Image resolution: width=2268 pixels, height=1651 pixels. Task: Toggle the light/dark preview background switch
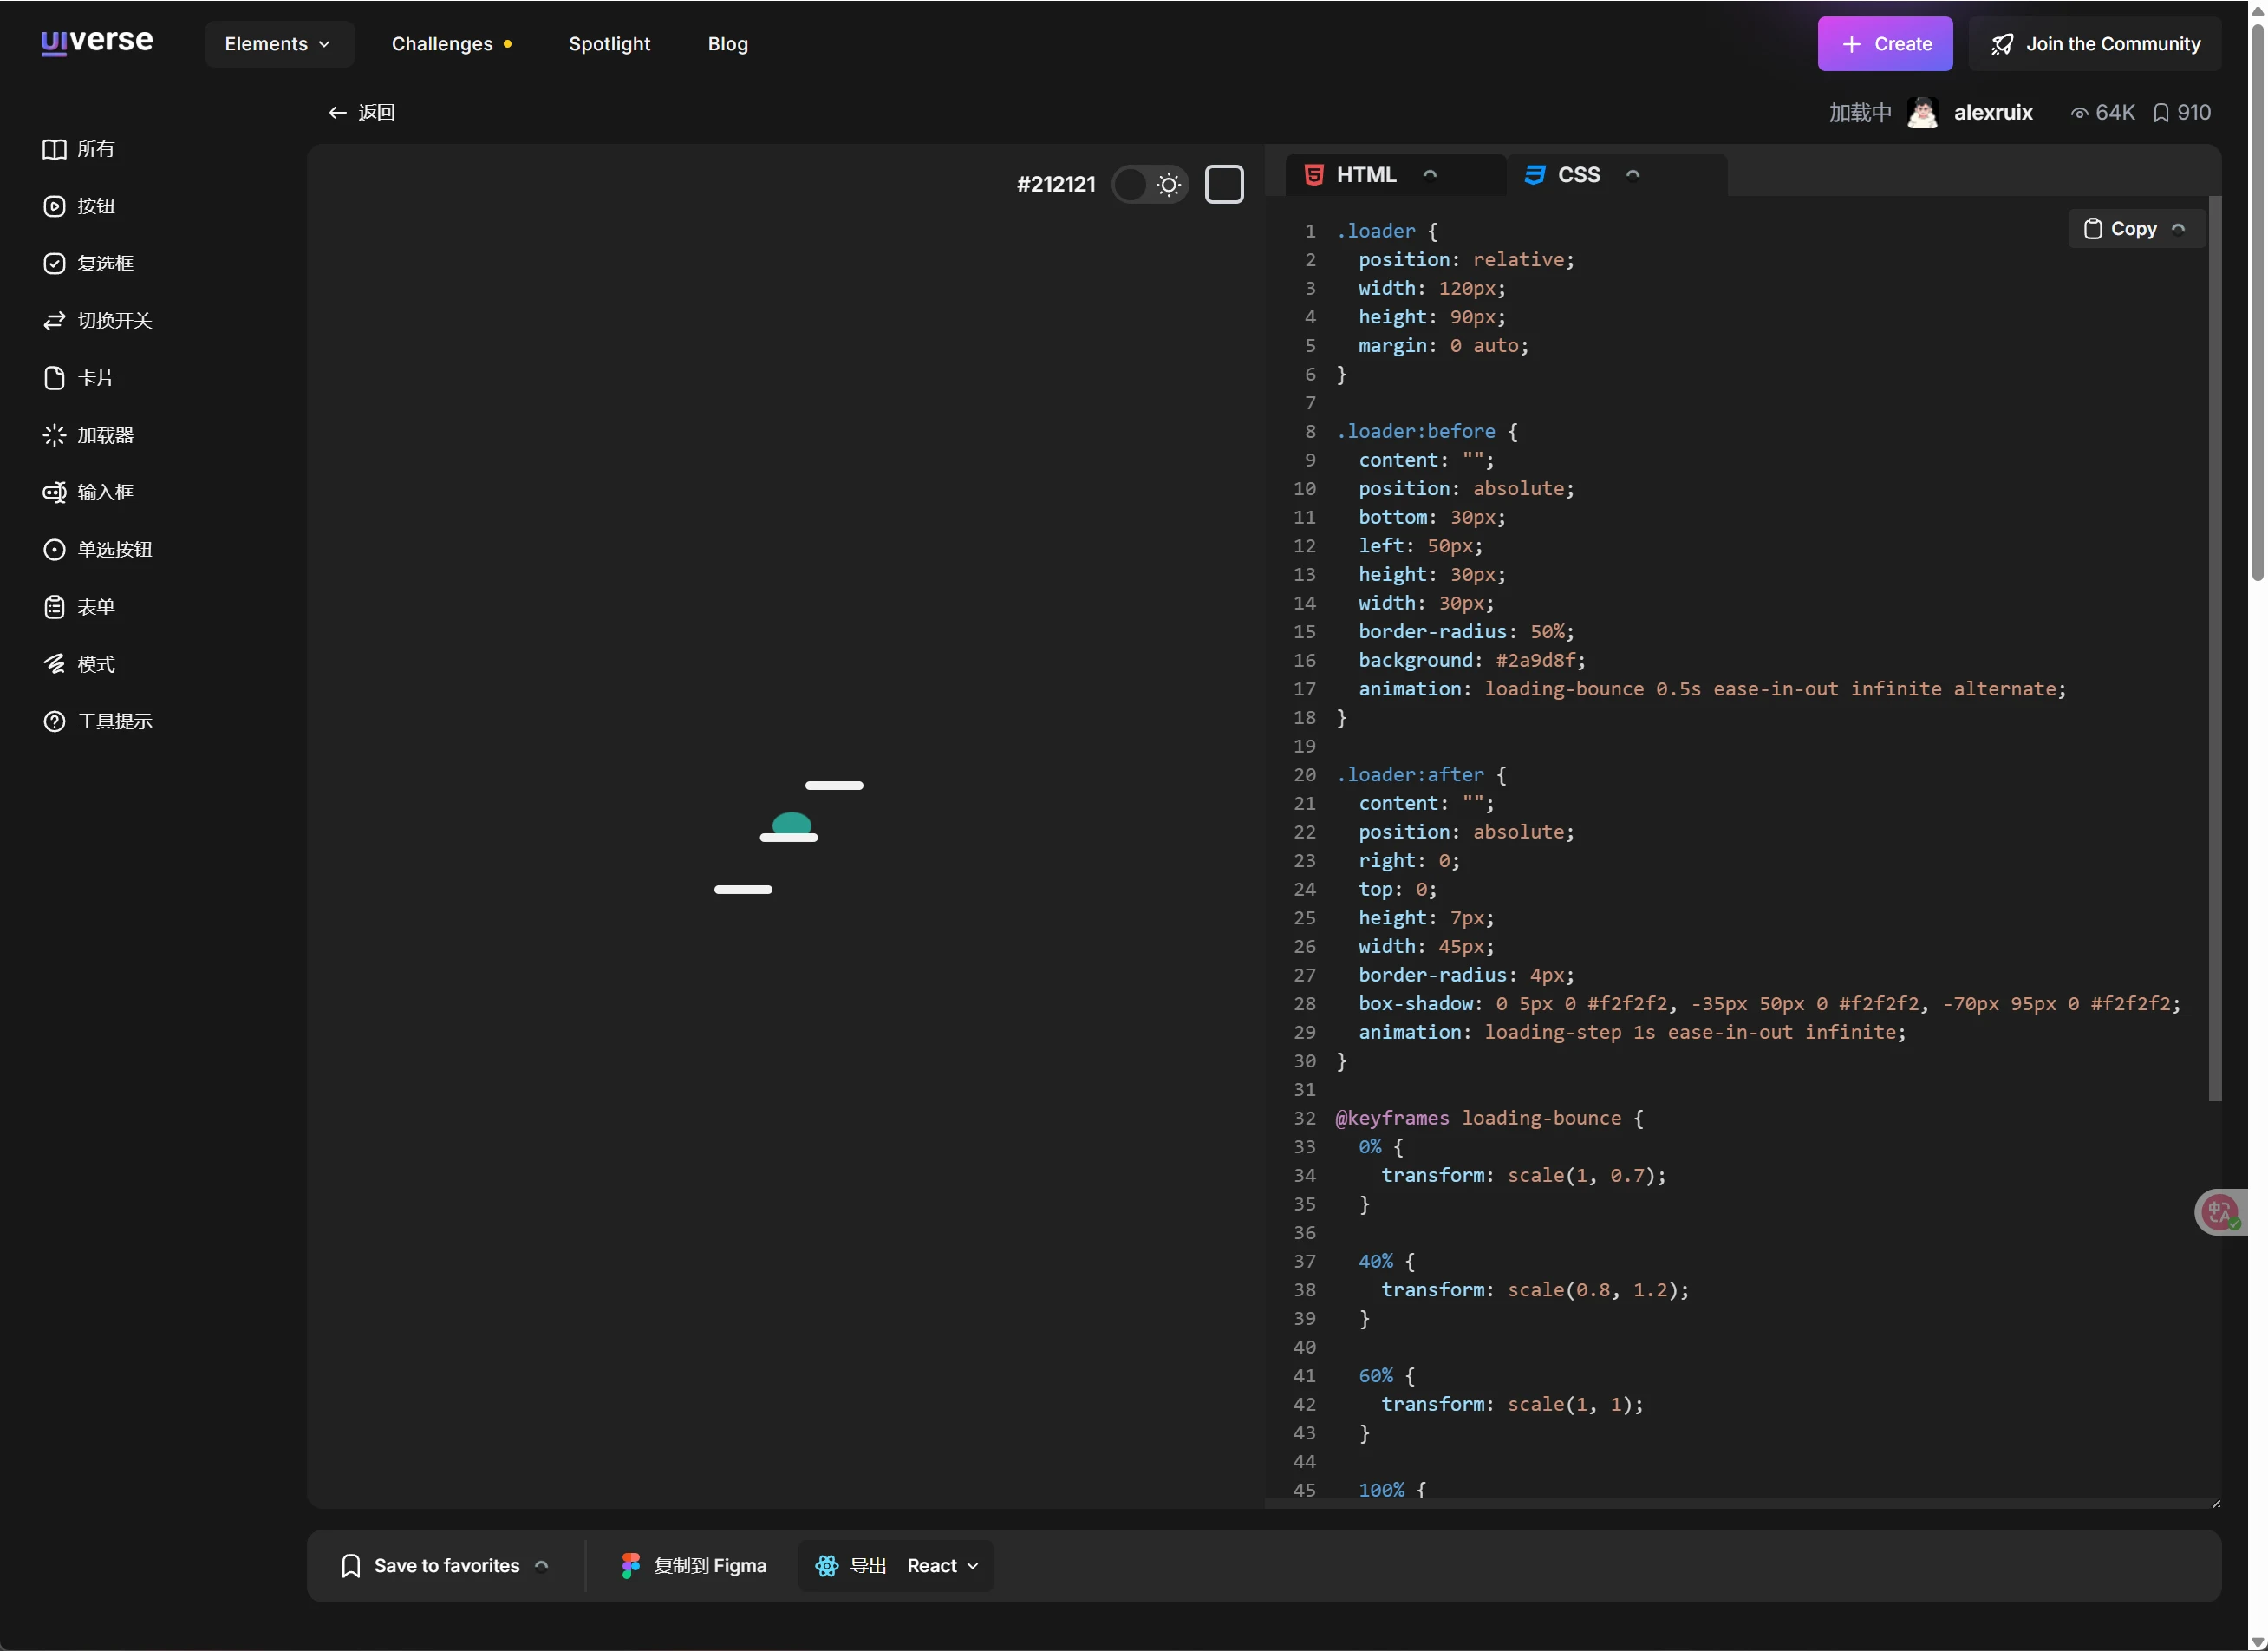(x=1150, y=184)
